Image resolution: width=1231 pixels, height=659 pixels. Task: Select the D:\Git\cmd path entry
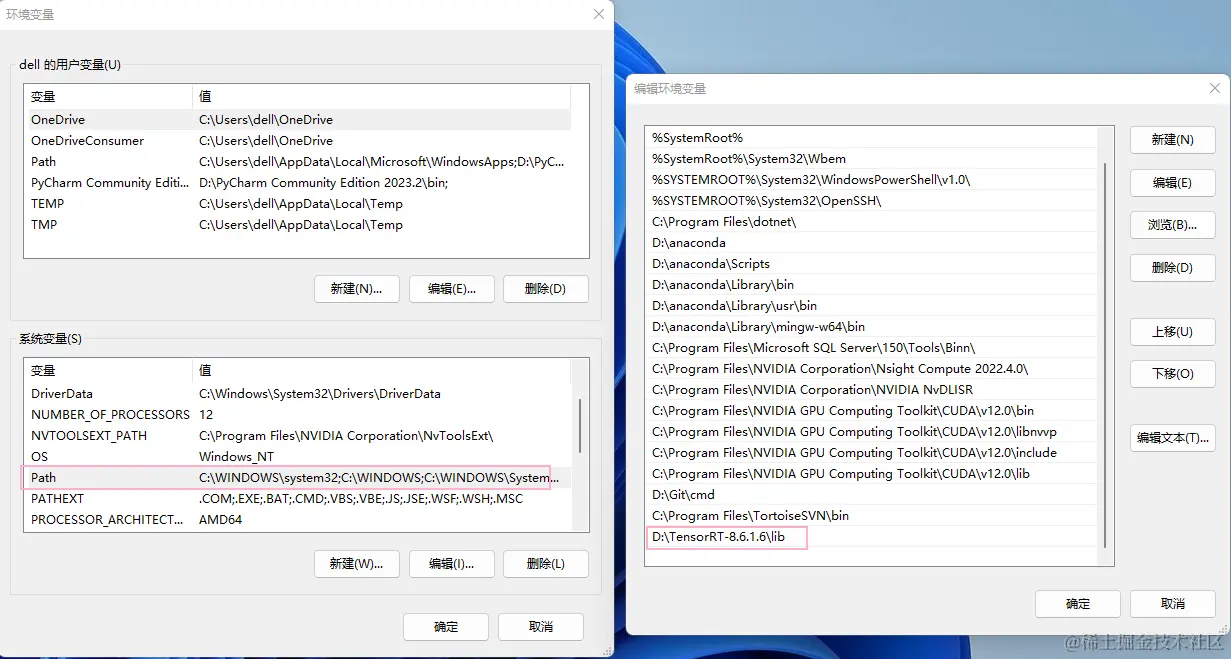[871, 494]
